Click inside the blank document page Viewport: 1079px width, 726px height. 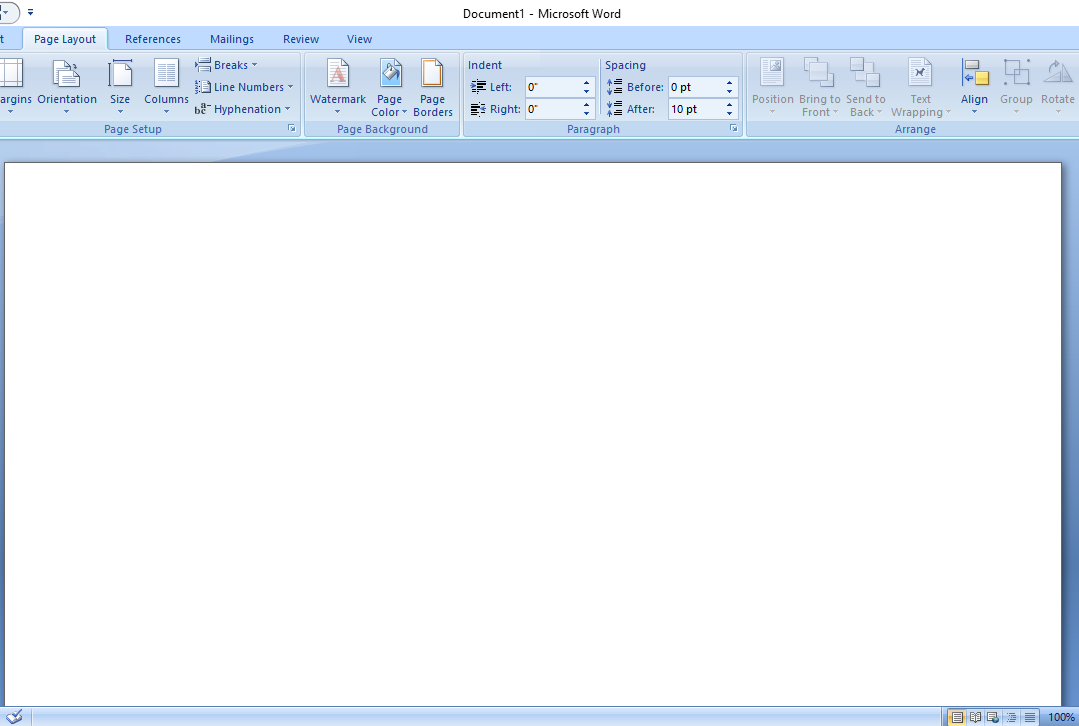pyautogui.click(x=533, y=434)
